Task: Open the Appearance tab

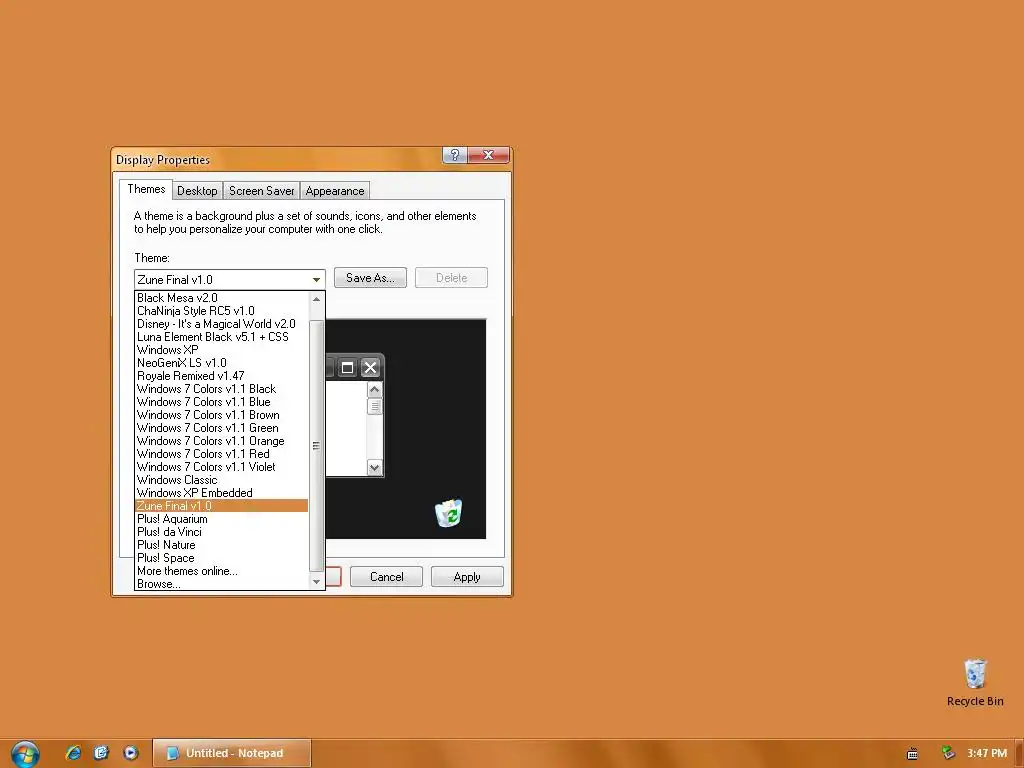Action: pos(335,191)
